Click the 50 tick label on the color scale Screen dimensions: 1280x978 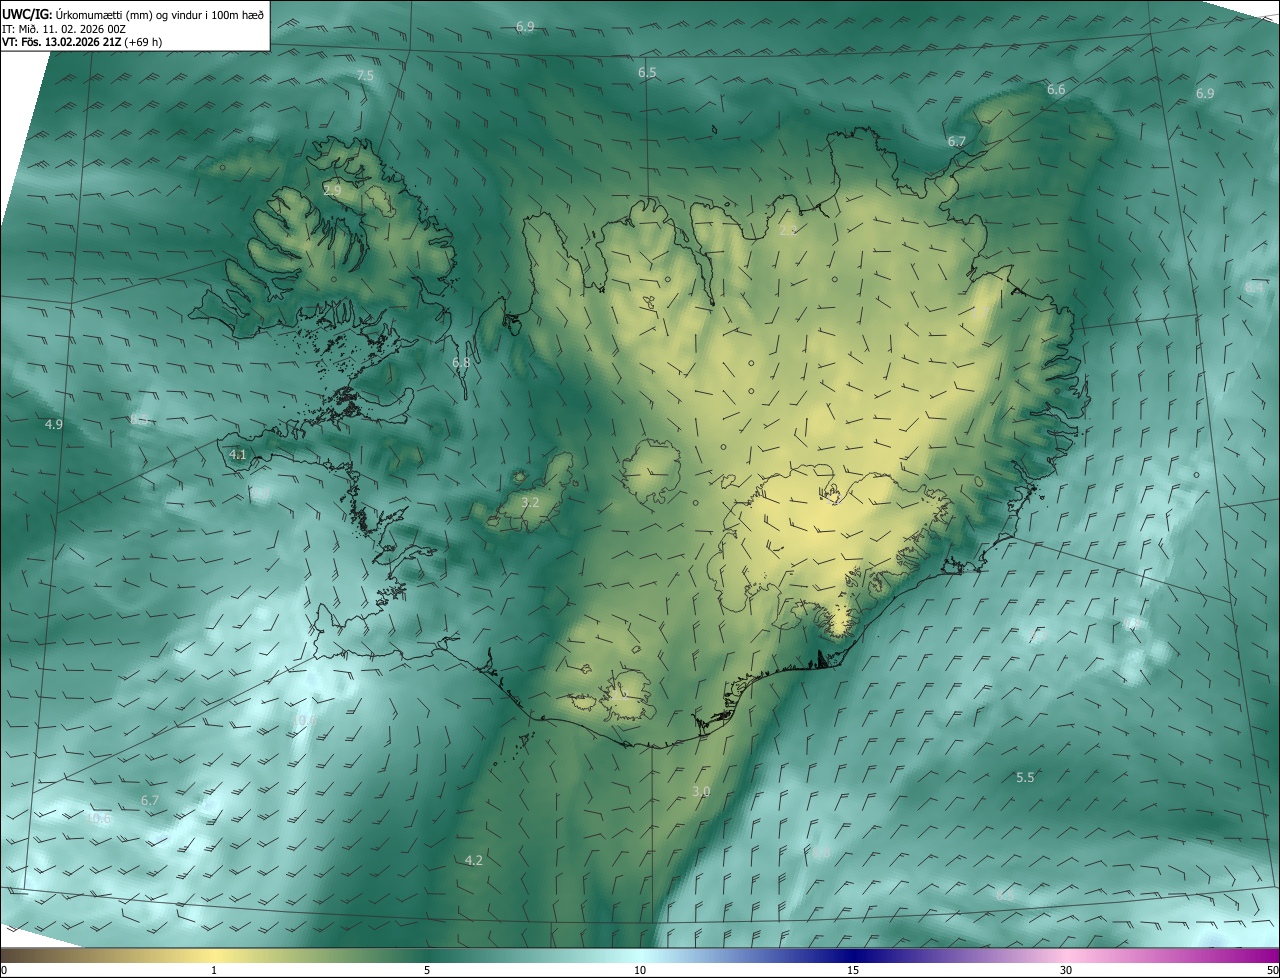[x=1272, y=971]
